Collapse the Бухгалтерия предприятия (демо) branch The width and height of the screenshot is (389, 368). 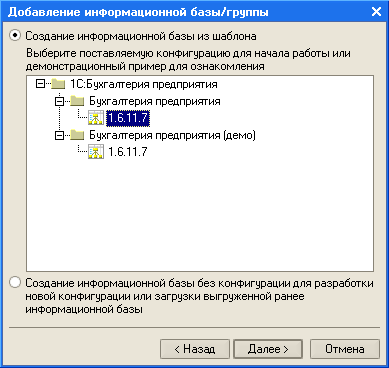pyautogui.click(x=59, y=135)
